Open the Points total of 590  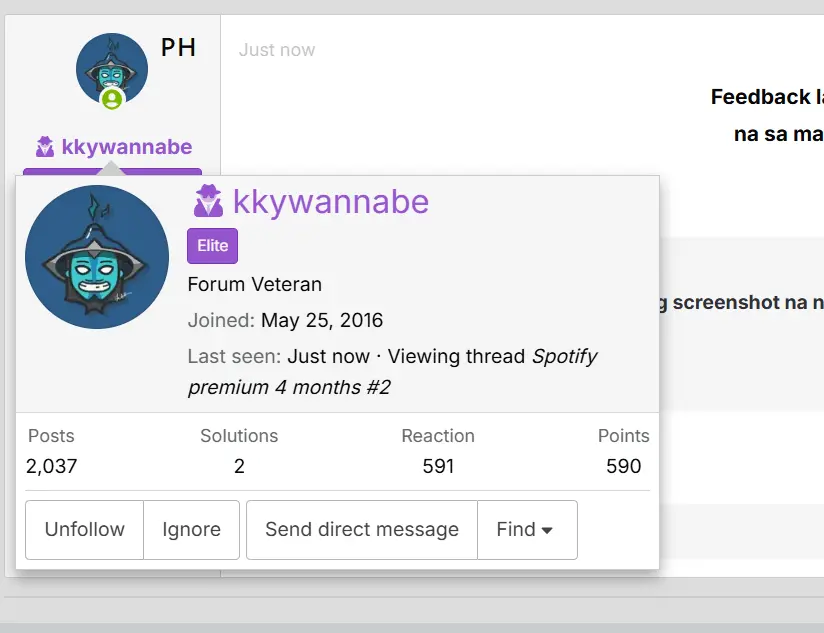(624, 466)
